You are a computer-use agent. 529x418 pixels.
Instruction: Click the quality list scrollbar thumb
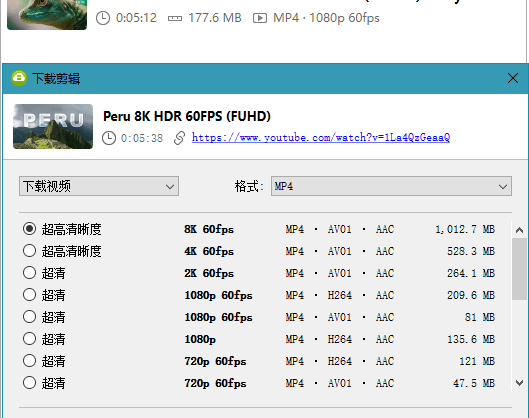pos(519,269)
